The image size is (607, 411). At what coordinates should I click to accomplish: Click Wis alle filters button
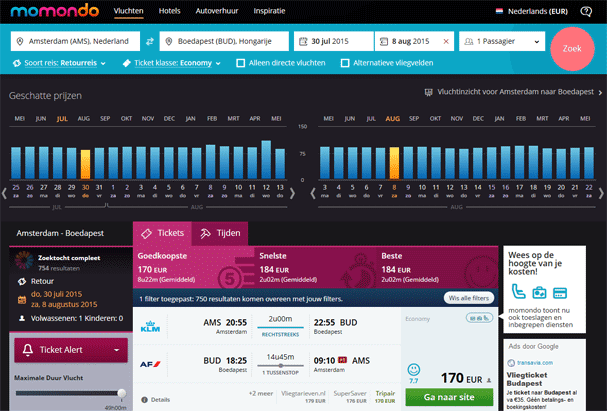coord(469,298)
